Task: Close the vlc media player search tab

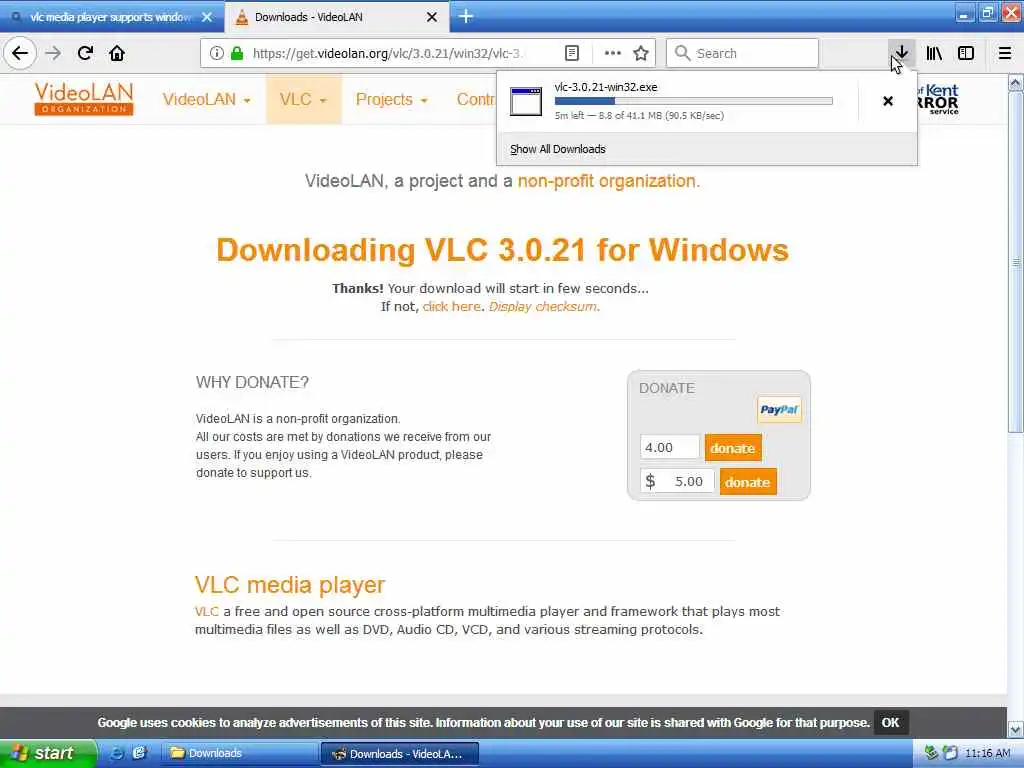Action: click(x=207, y=17)
